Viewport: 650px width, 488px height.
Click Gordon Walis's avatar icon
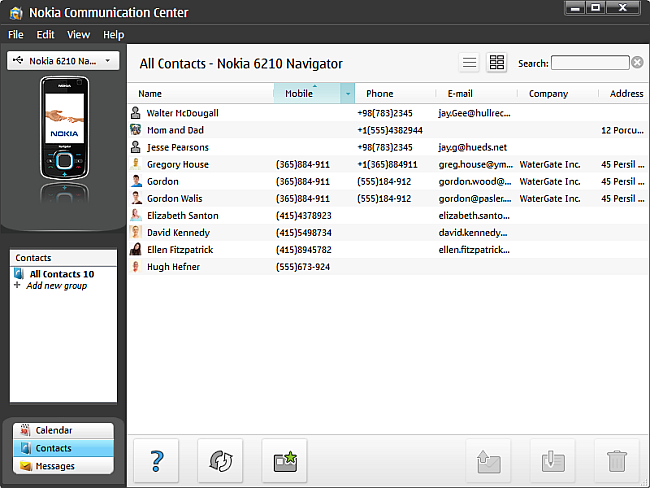coord(136,198)
